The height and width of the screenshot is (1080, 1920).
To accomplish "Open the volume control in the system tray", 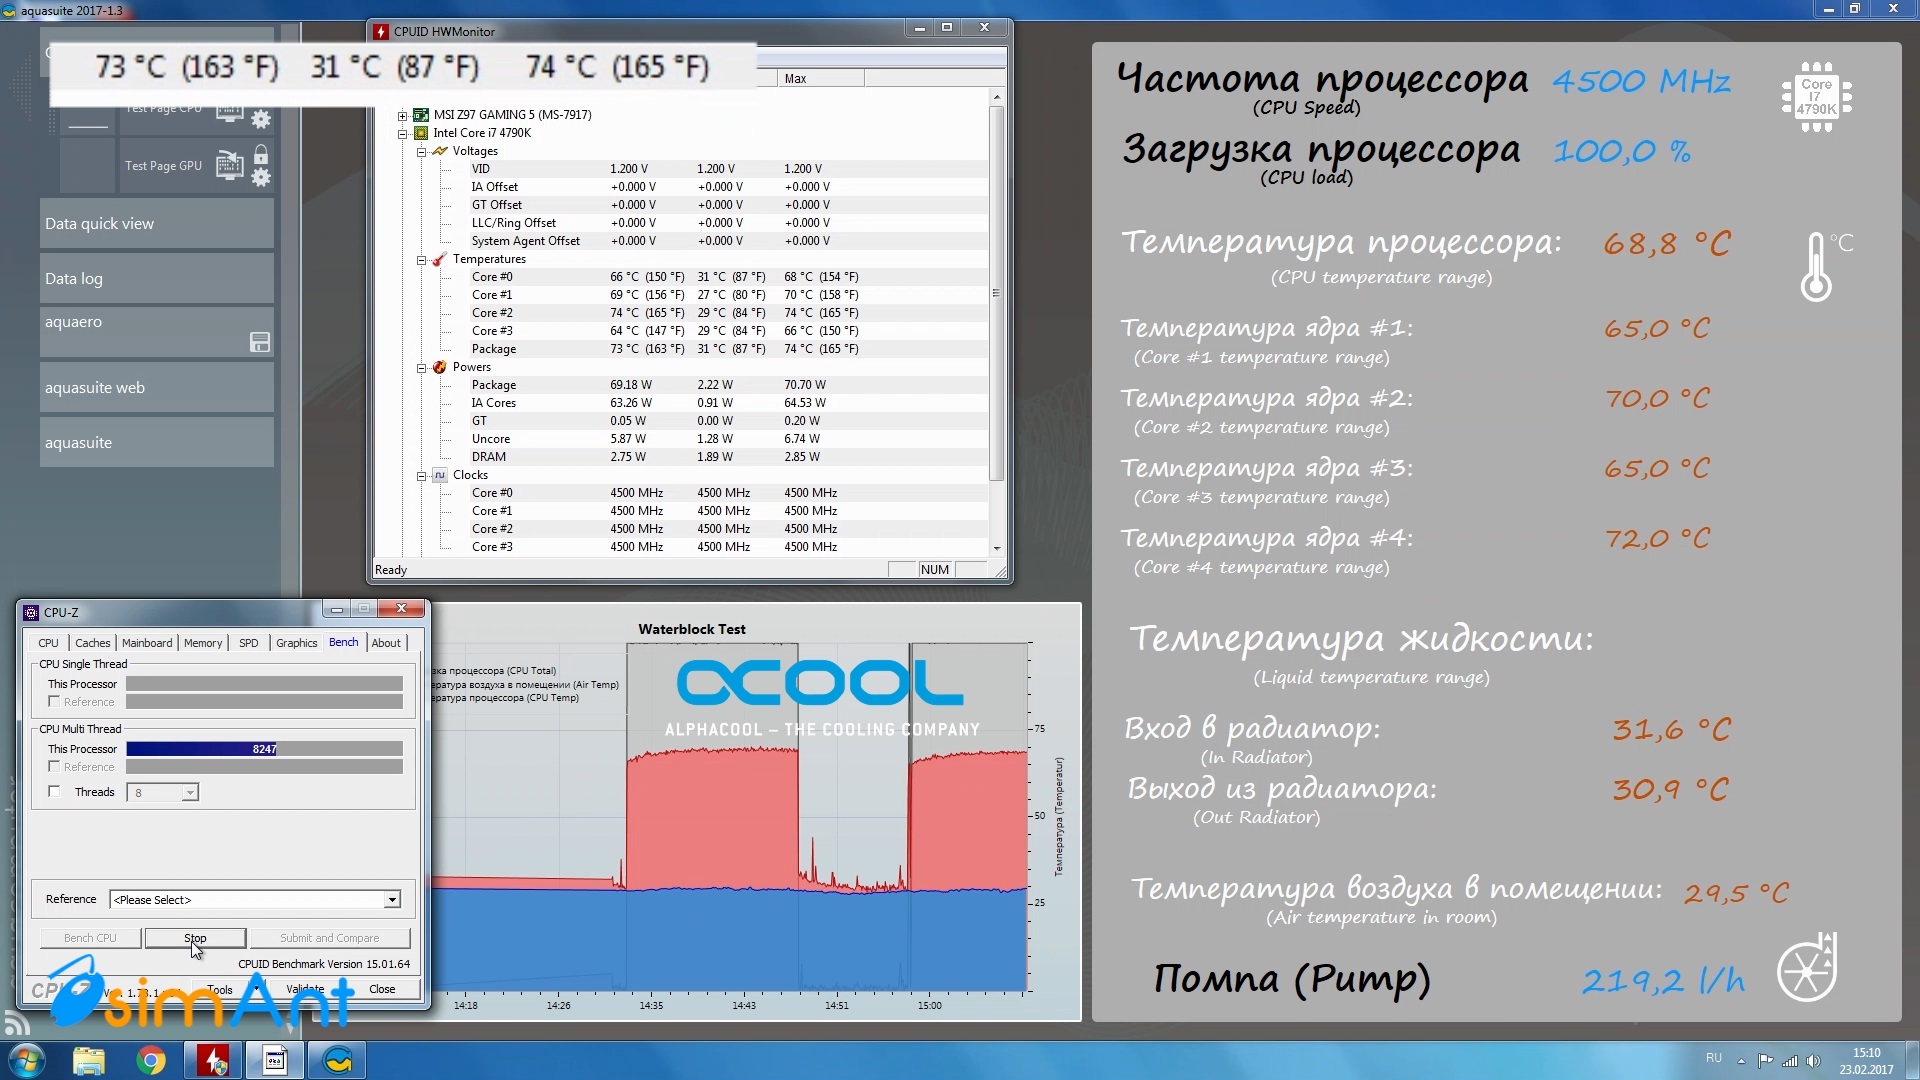I will pyautogui.click(x=1814, y=1061).
